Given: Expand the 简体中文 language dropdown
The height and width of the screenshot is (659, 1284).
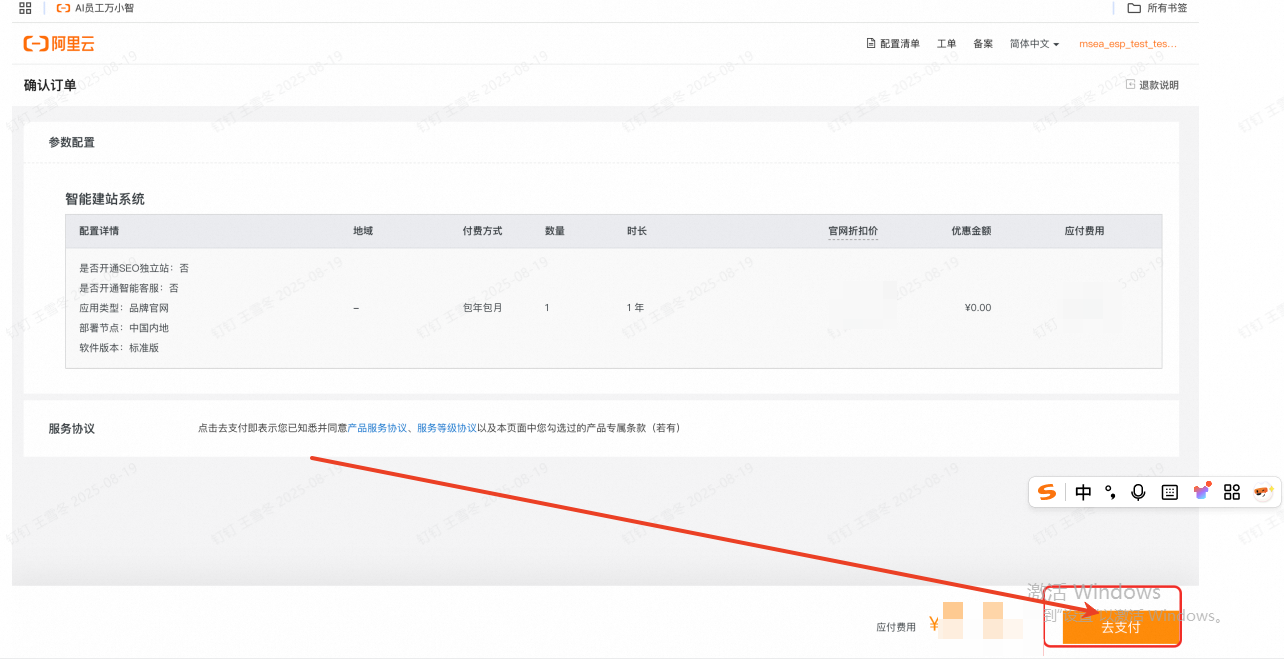Looking at the screenshot, I should coord(1034,44).
